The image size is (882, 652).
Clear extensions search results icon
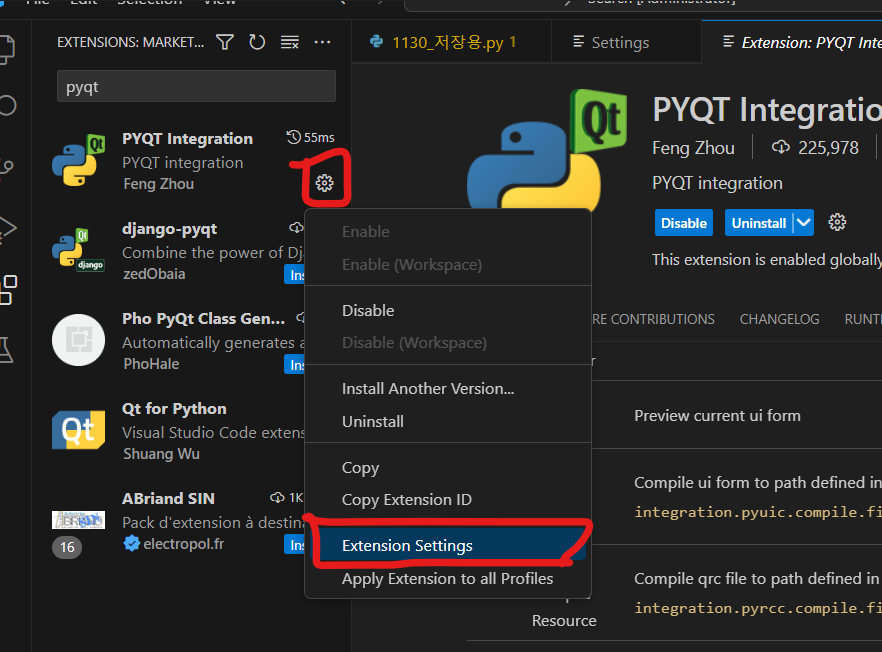click(x=290, y=42)
